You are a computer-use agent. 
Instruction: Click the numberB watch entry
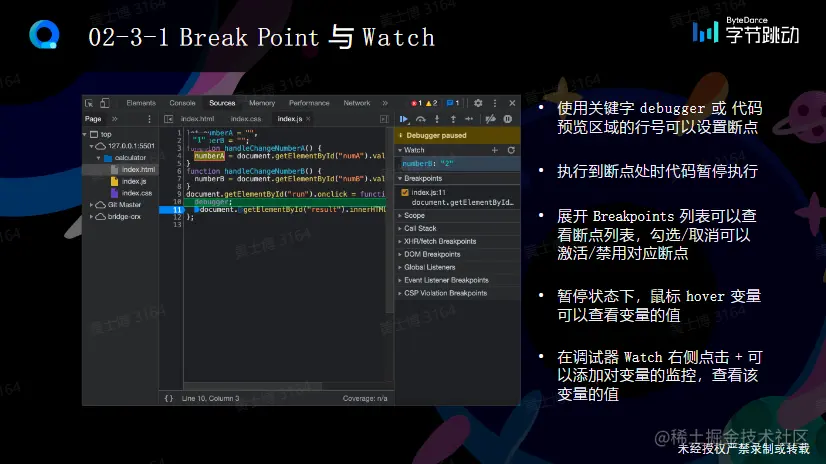coord(457,164)
